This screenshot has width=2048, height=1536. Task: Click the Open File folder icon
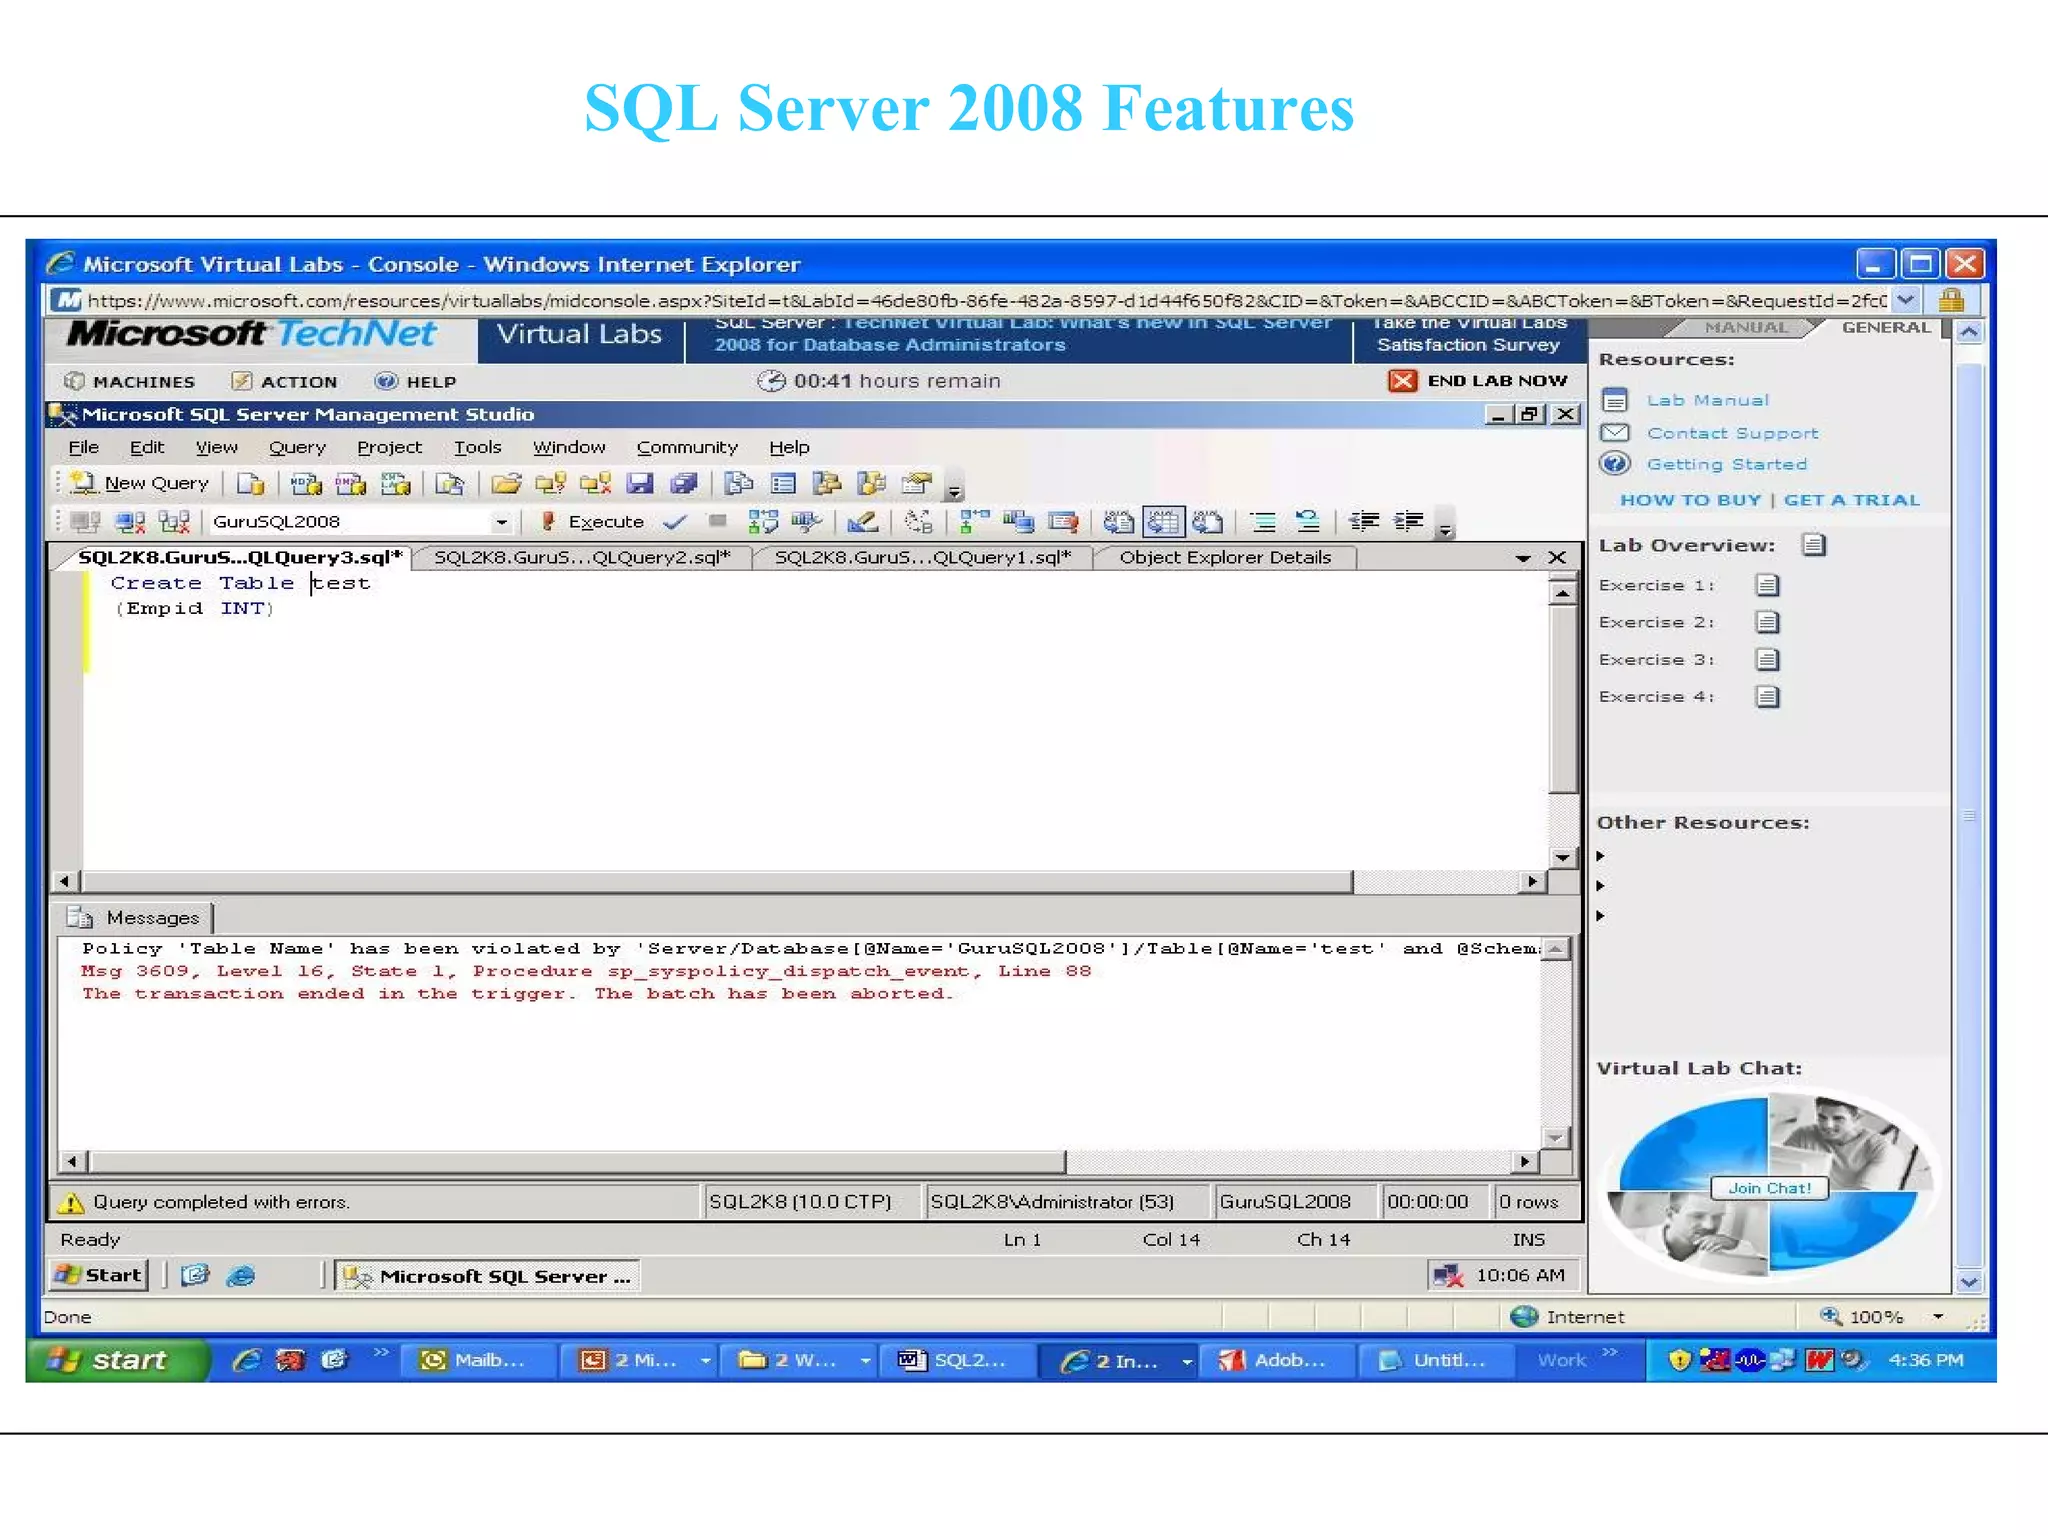506,484
